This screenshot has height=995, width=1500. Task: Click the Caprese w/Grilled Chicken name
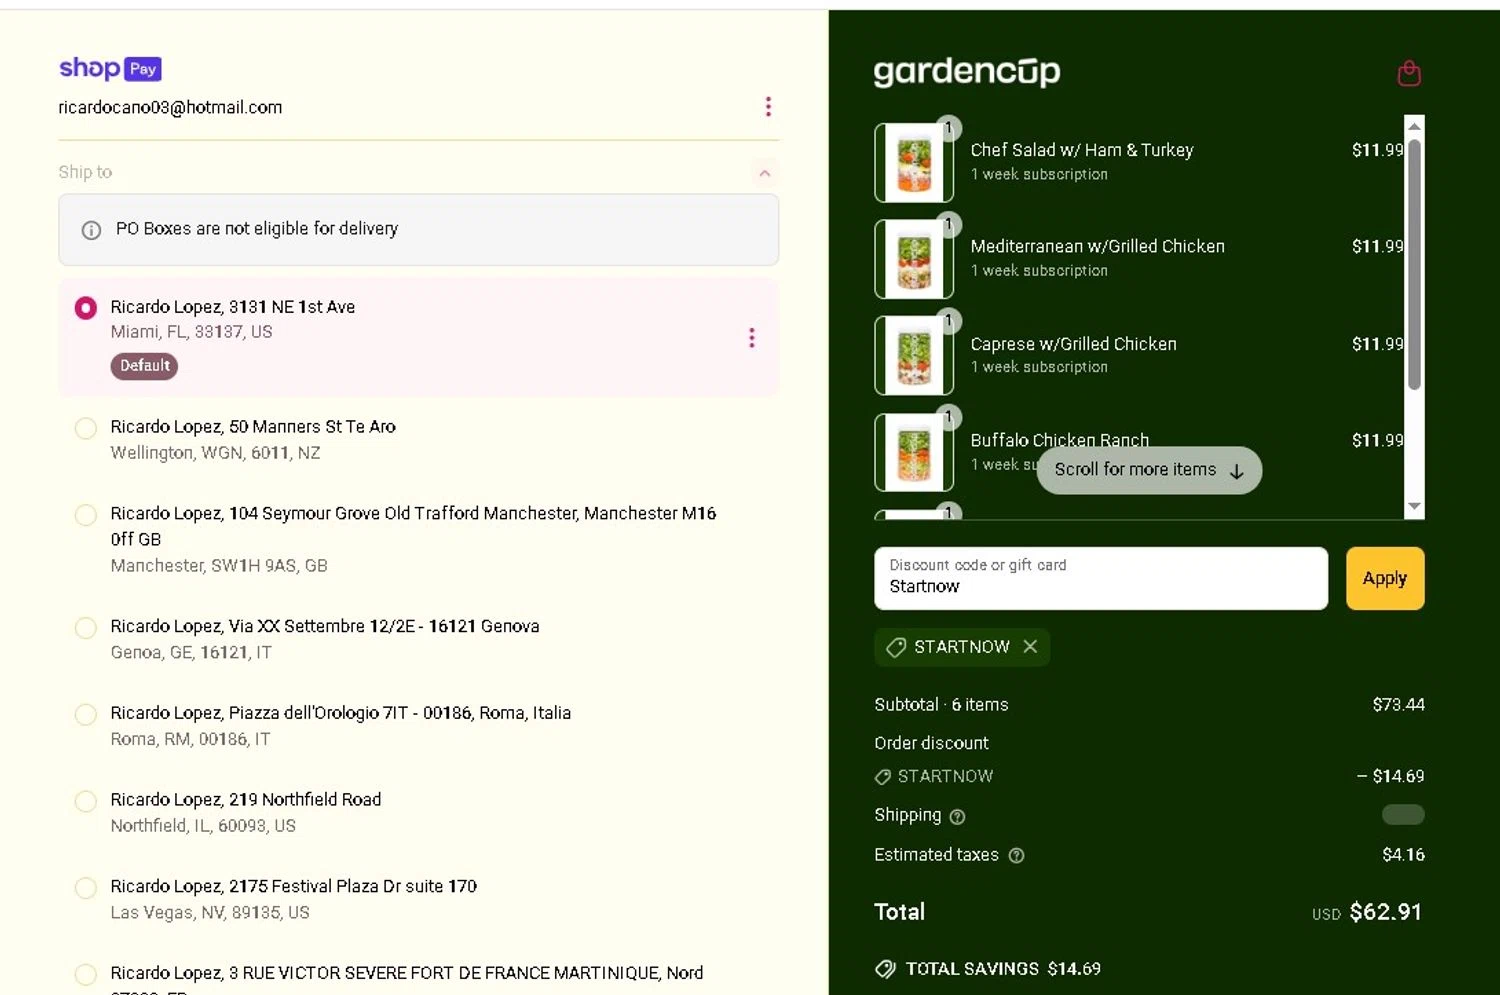click(1073, 344)
